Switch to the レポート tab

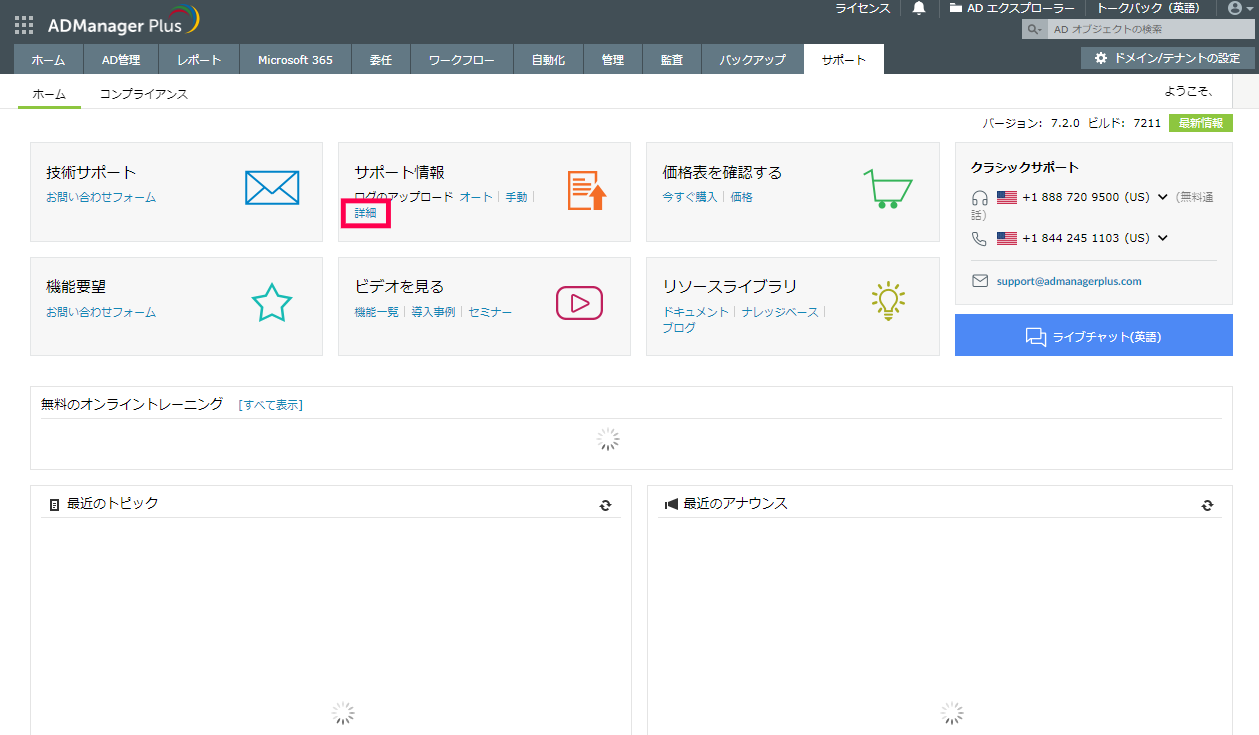[199, 60]
